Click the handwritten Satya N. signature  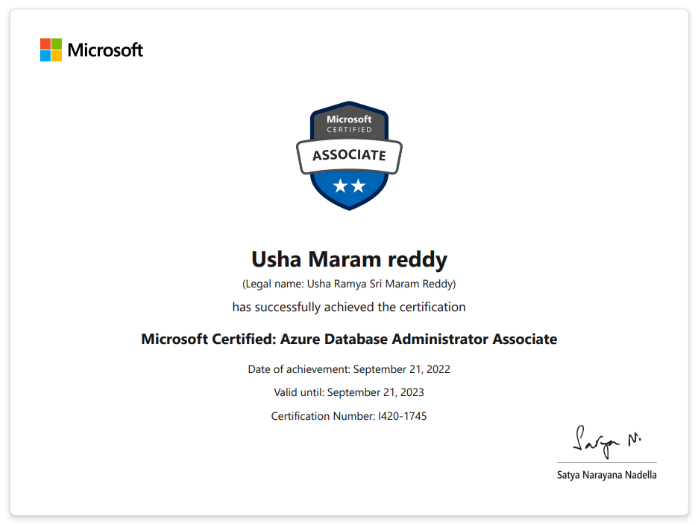point(607,441)
